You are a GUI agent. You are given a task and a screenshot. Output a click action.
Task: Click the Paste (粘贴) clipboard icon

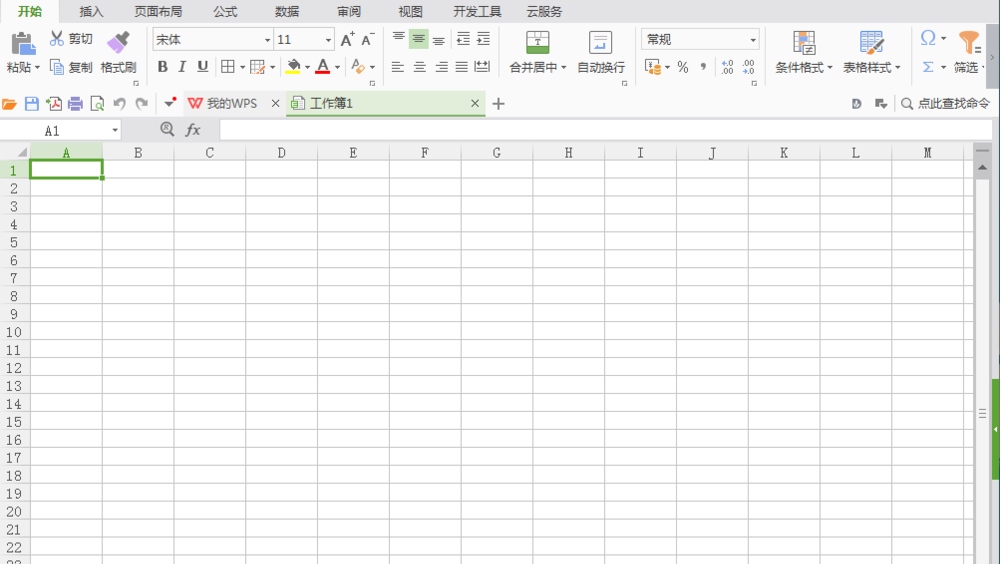click(x=23, y=43)
